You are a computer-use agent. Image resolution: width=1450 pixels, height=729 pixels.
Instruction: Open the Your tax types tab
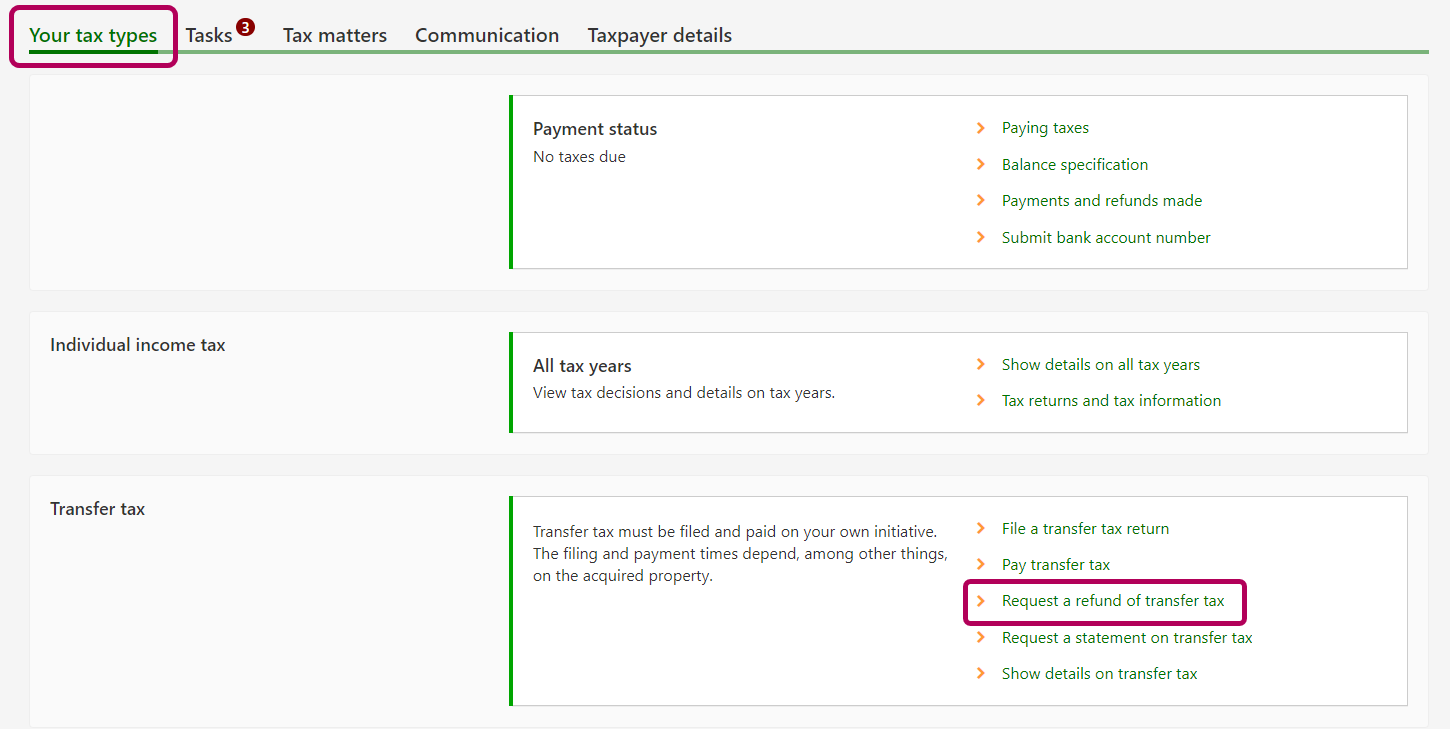(x=93, y=36)
